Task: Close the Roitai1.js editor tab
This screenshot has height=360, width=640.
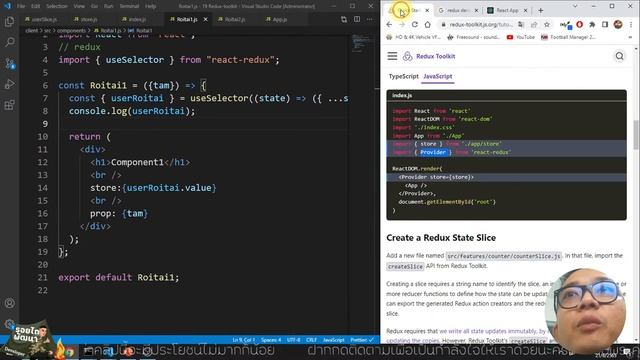Action: 205,19
